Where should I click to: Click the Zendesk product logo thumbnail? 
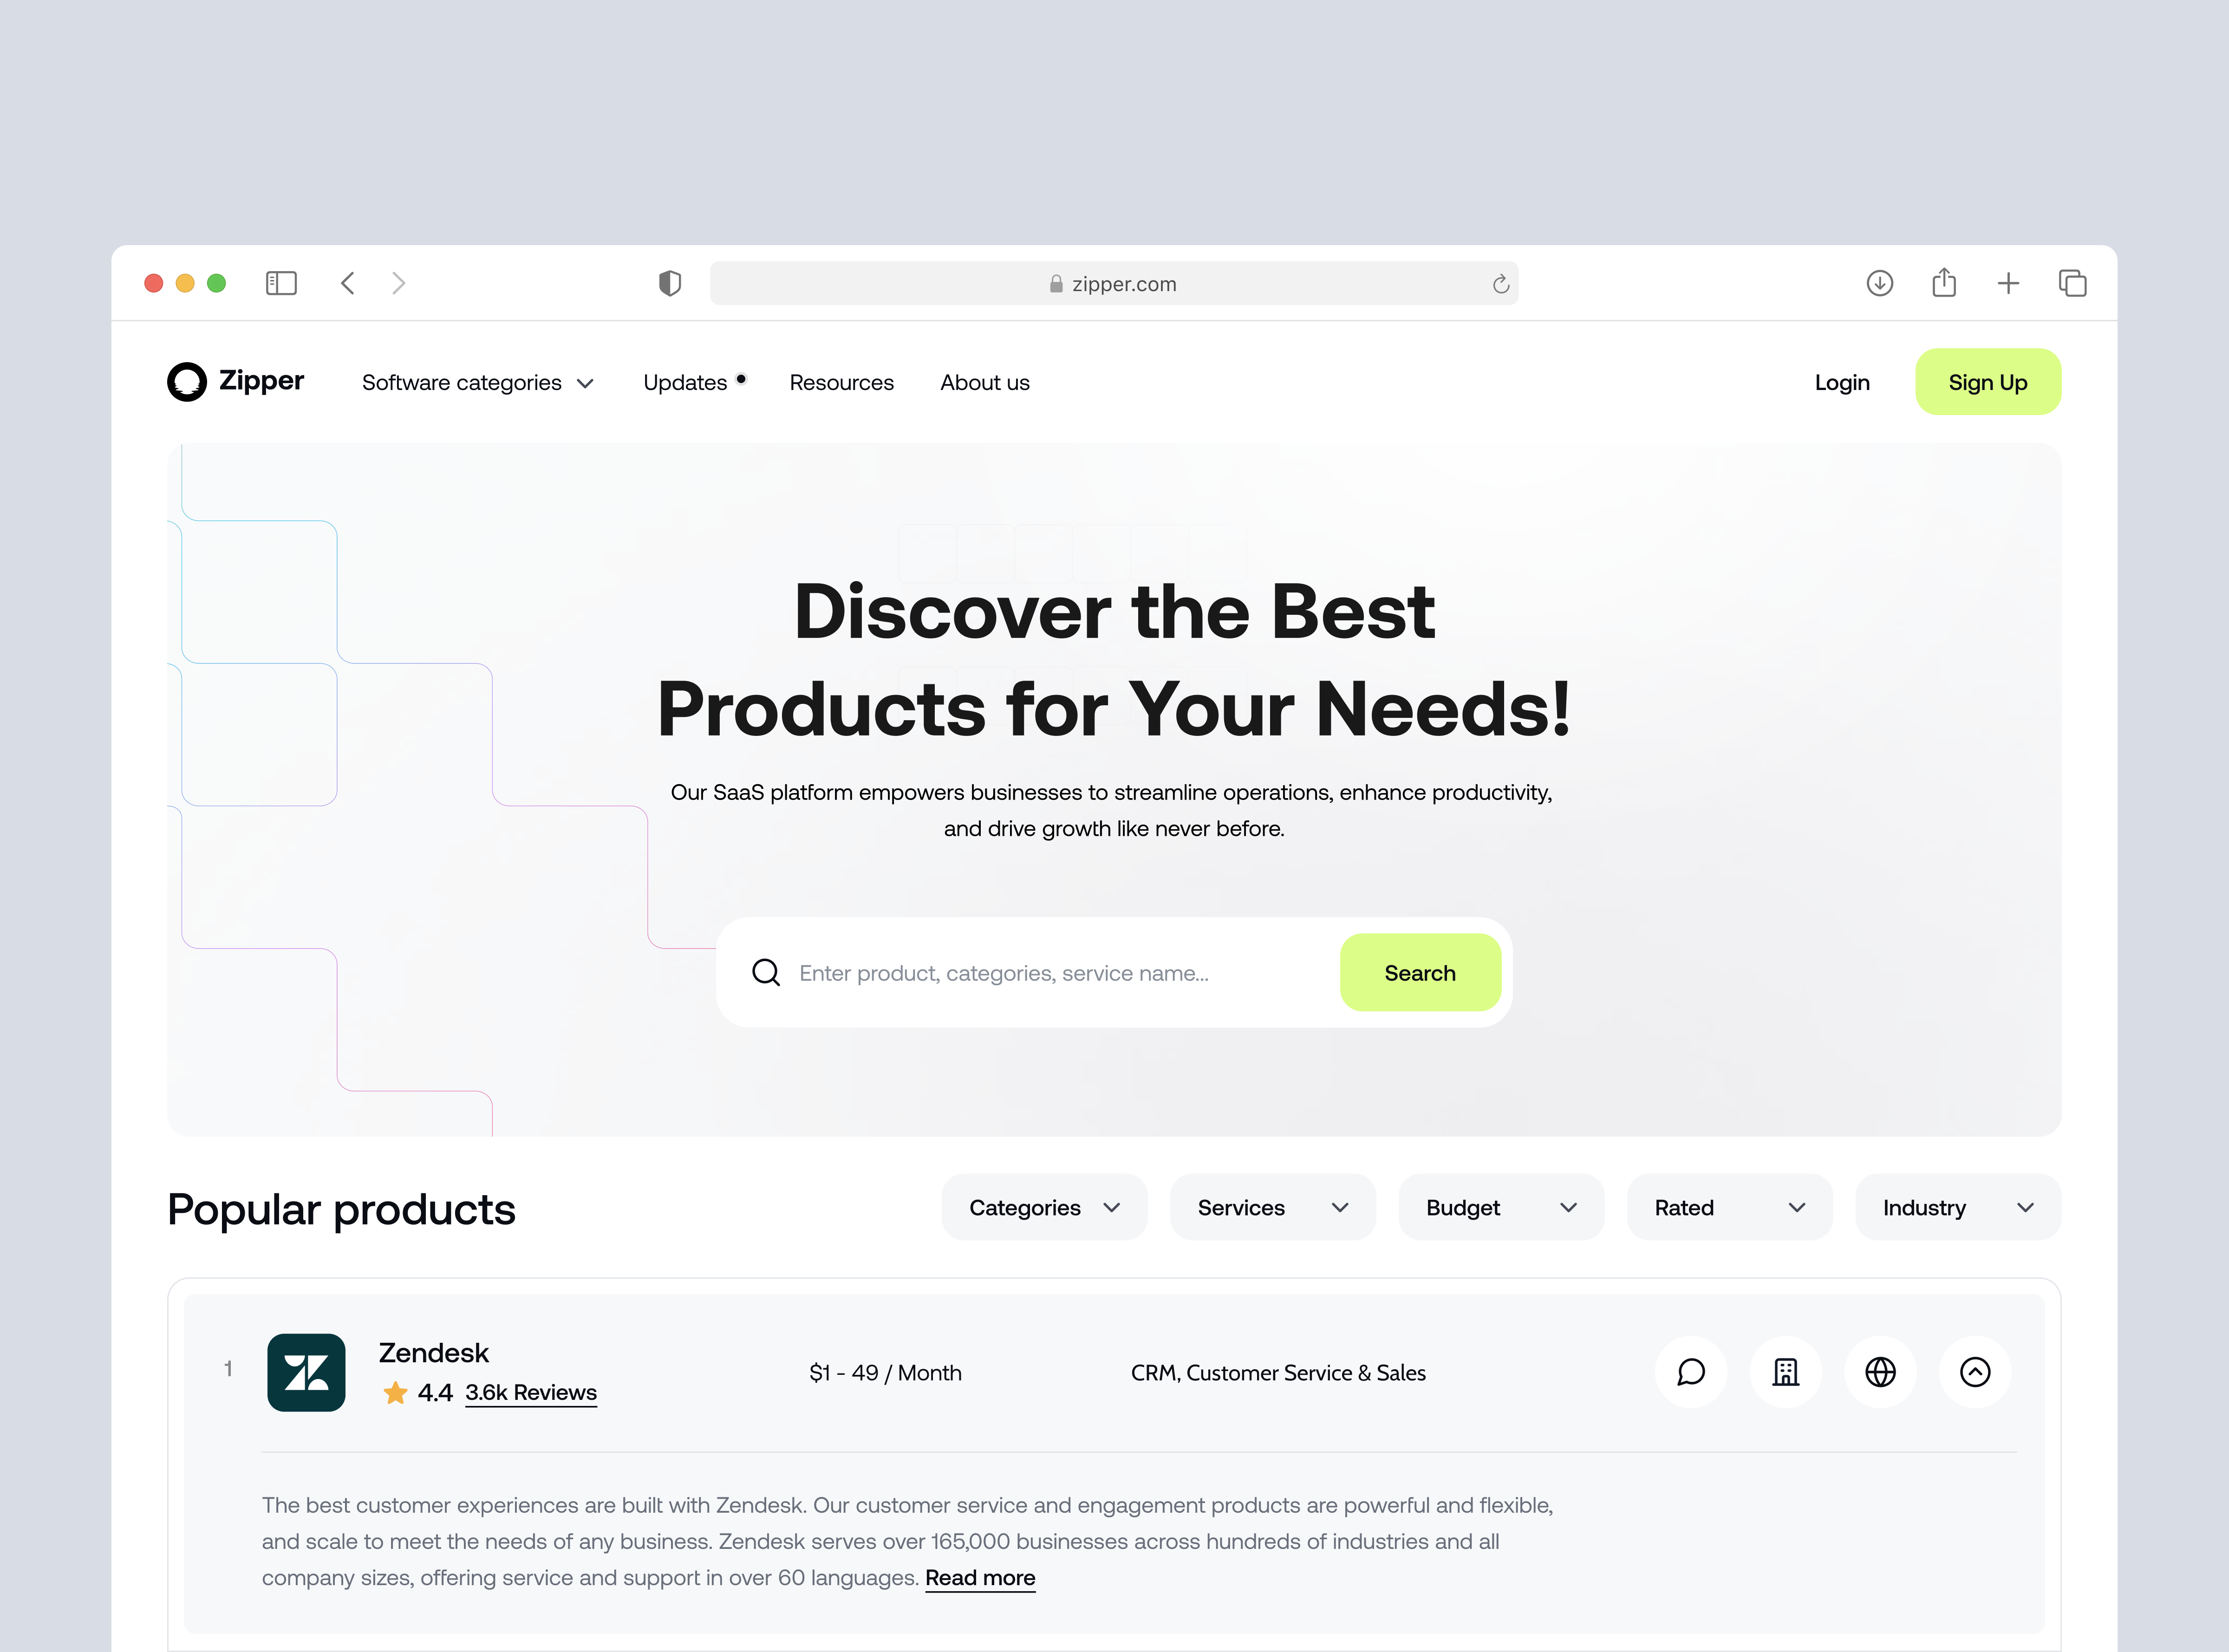[x=306, y=1372]
